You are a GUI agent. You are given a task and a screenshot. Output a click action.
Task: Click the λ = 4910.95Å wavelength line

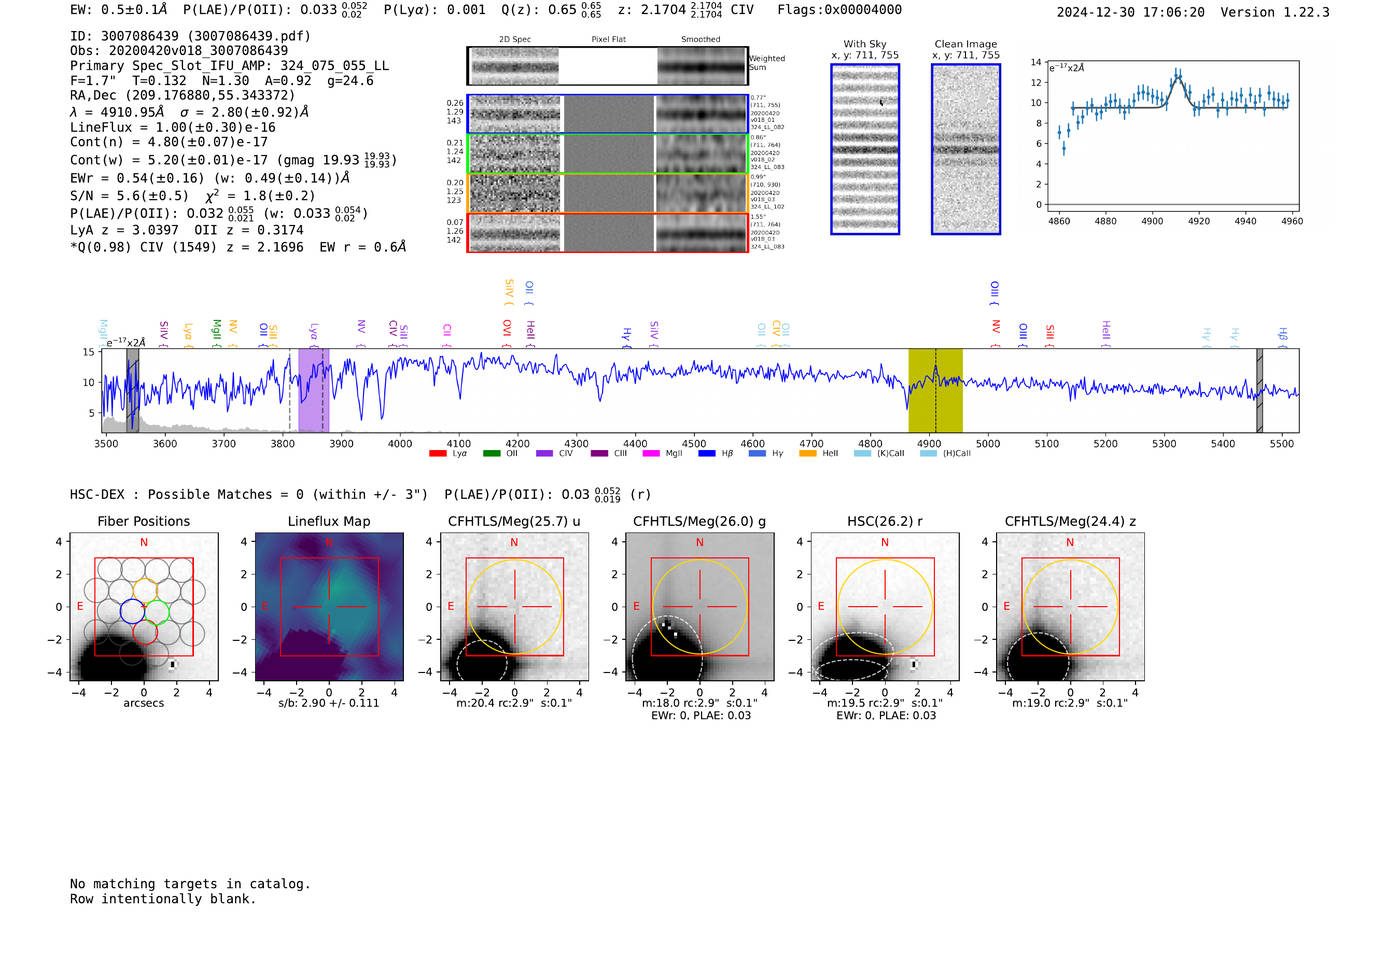click(x=190, y=112)
